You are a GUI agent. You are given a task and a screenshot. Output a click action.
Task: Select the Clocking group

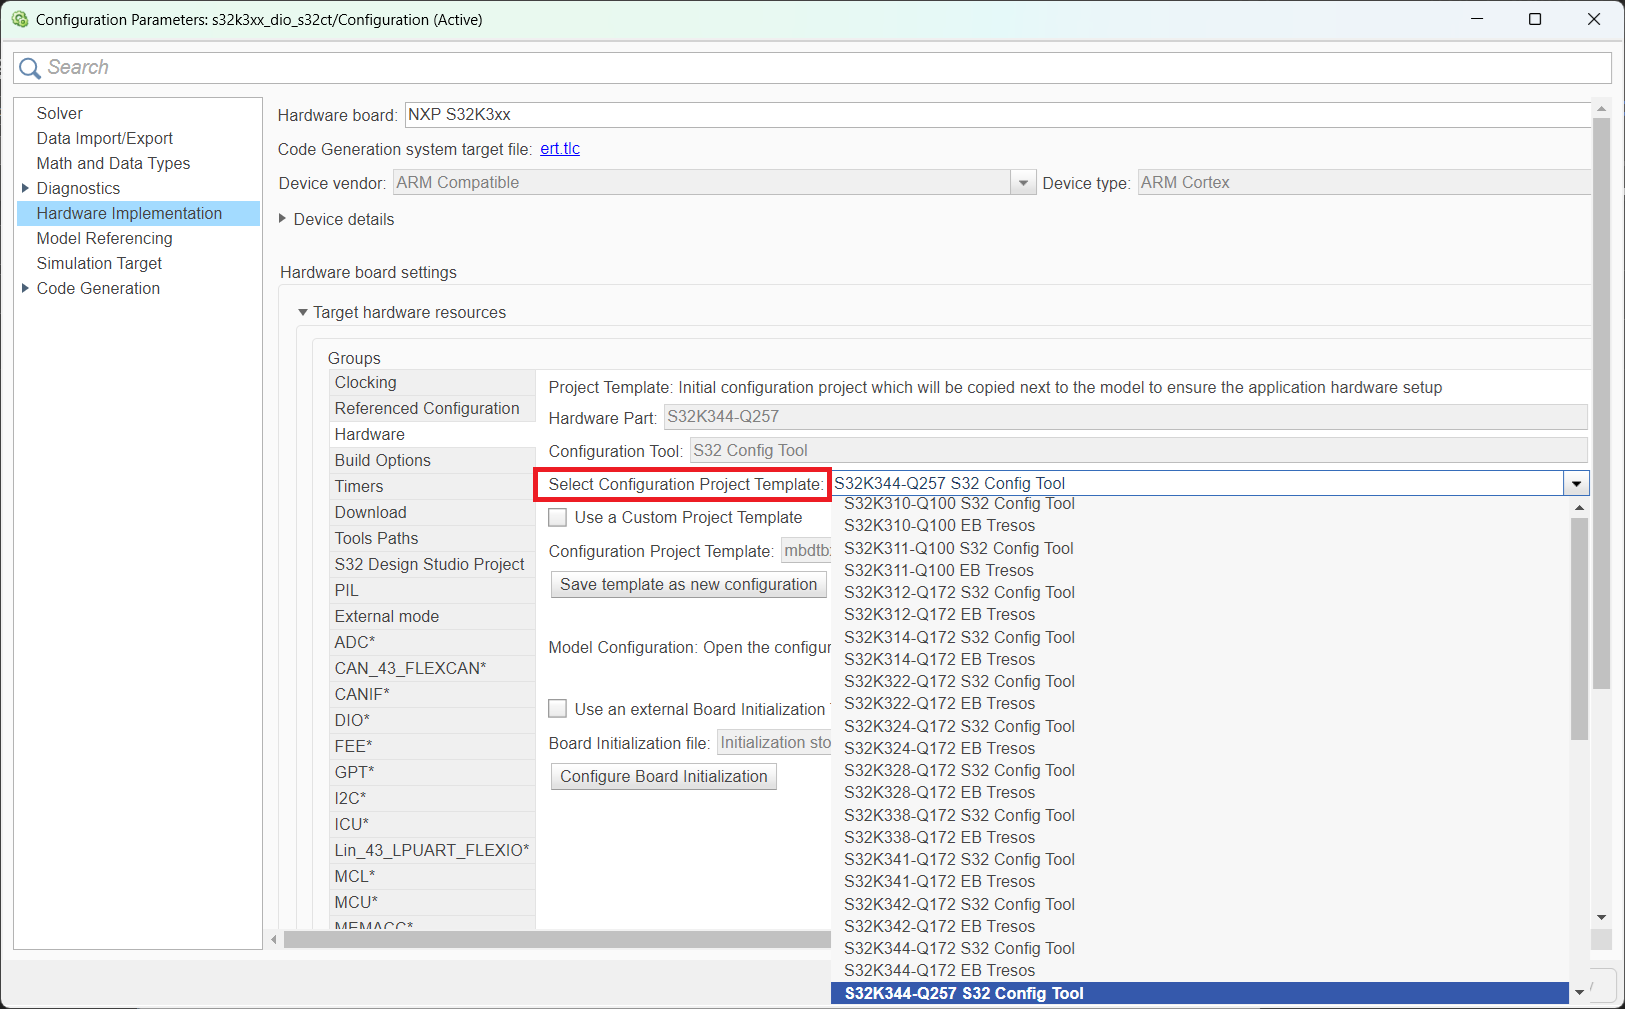point(365,382)
